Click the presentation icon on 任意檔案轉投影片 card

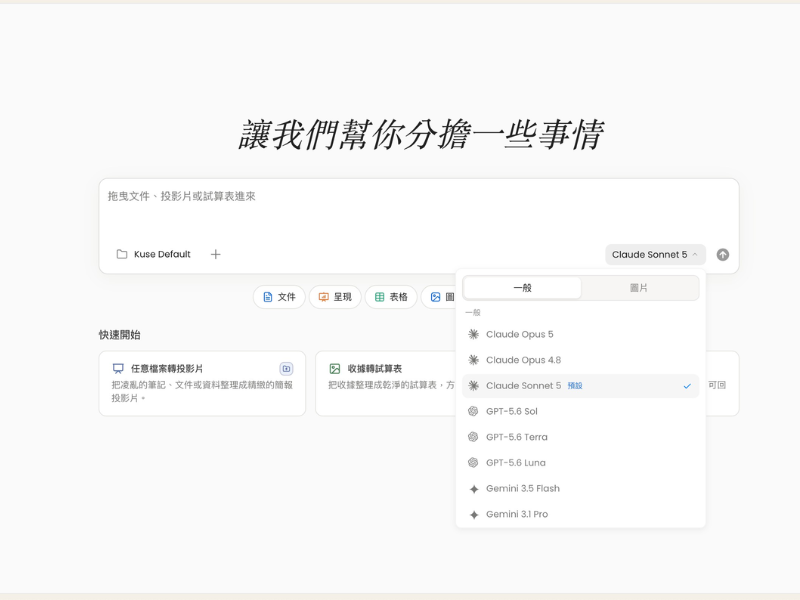pos(118,368)
